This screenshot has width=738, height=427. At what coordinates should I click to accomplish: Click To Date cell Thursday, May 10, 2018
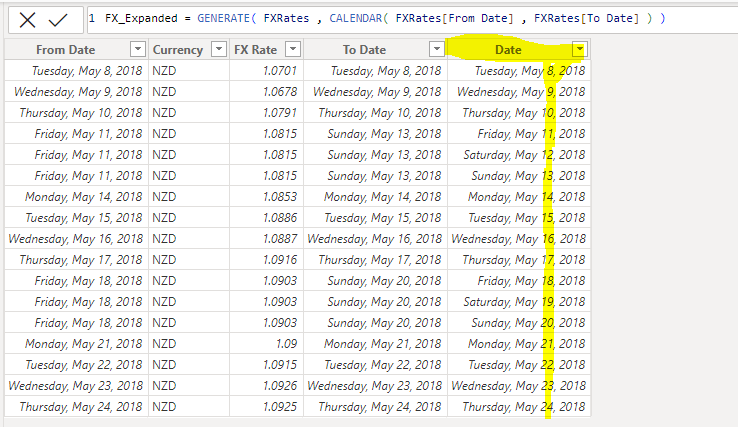376,113
